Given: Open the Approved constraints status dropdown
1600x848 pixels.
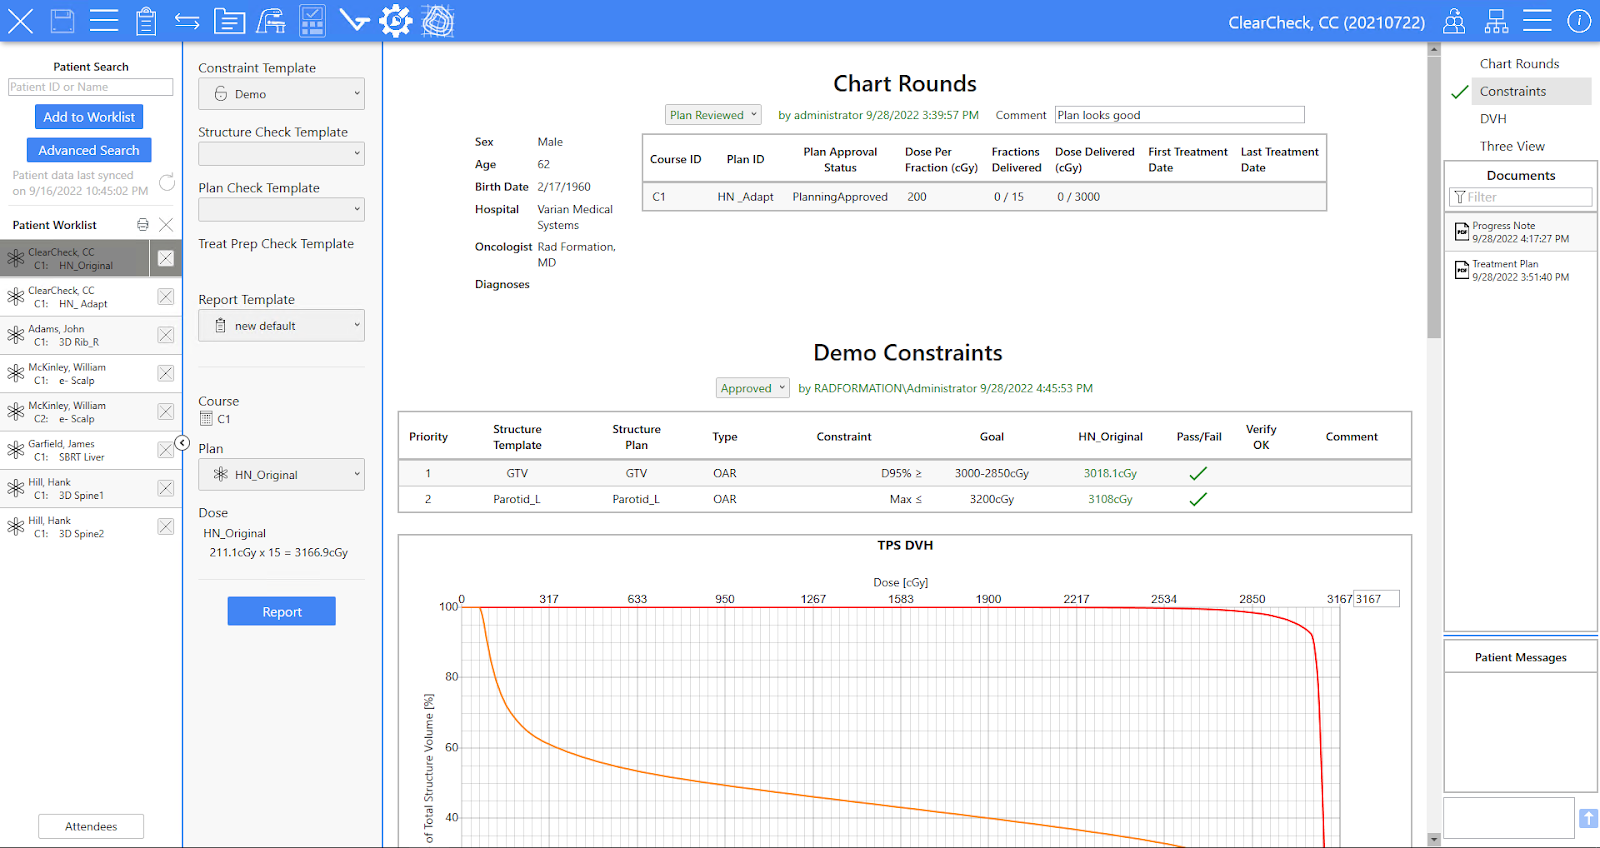Looking at the screenshot, I should (x=753, y=388).
